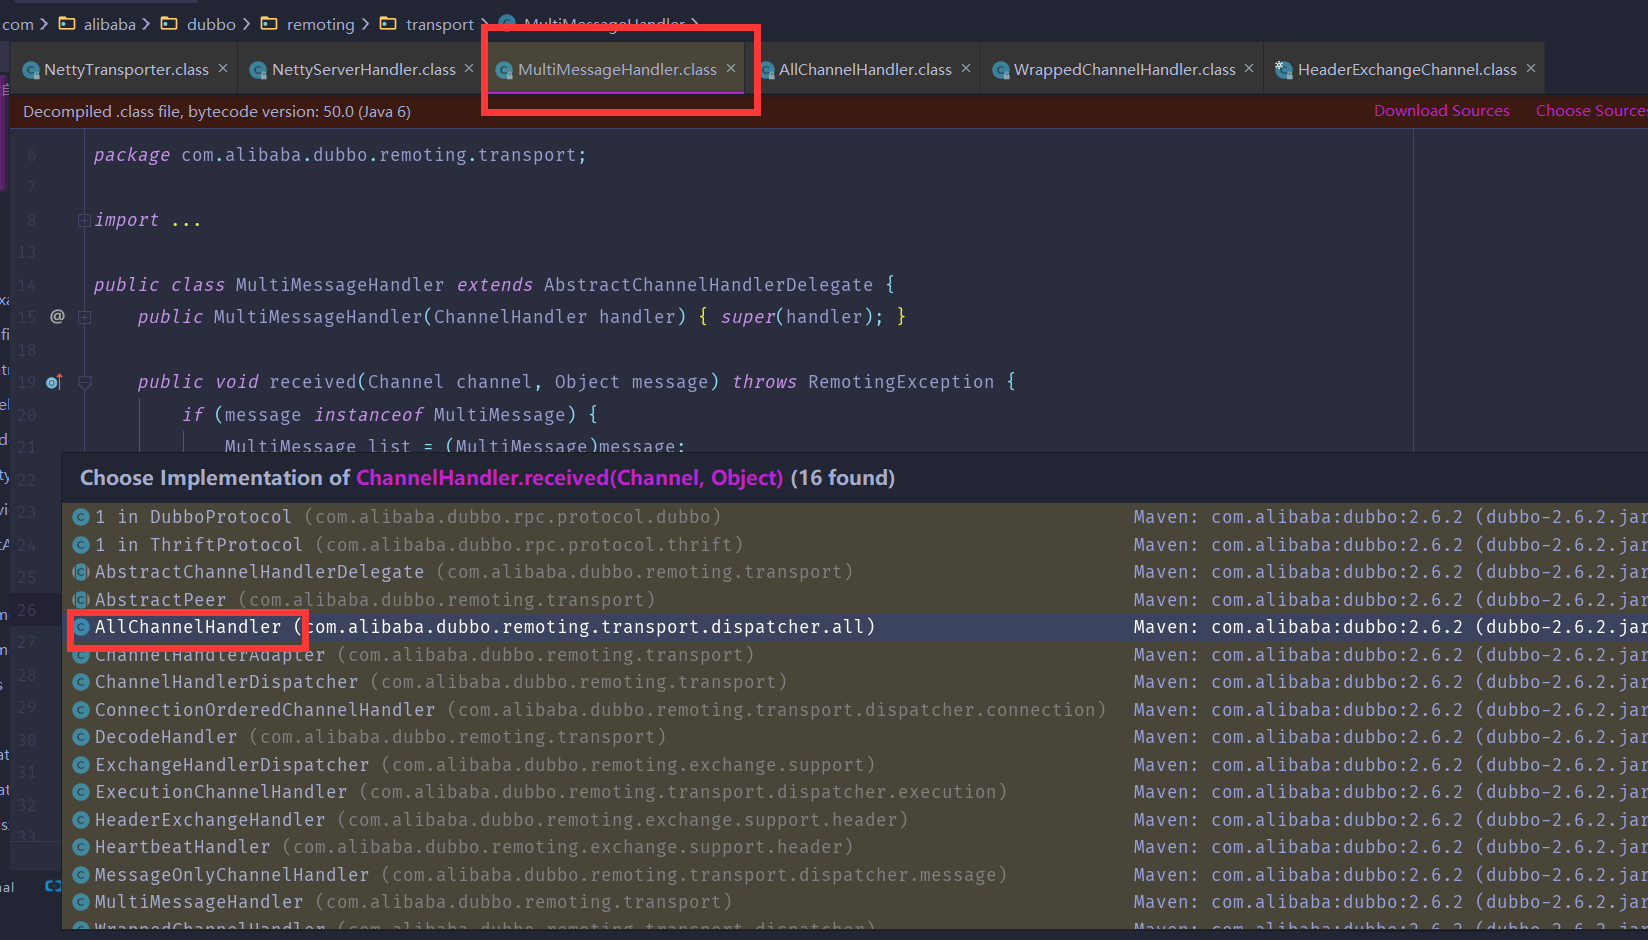Click transport in the breadcrumb path
This screenshot has height=940, width=1648.
point(439,24)
